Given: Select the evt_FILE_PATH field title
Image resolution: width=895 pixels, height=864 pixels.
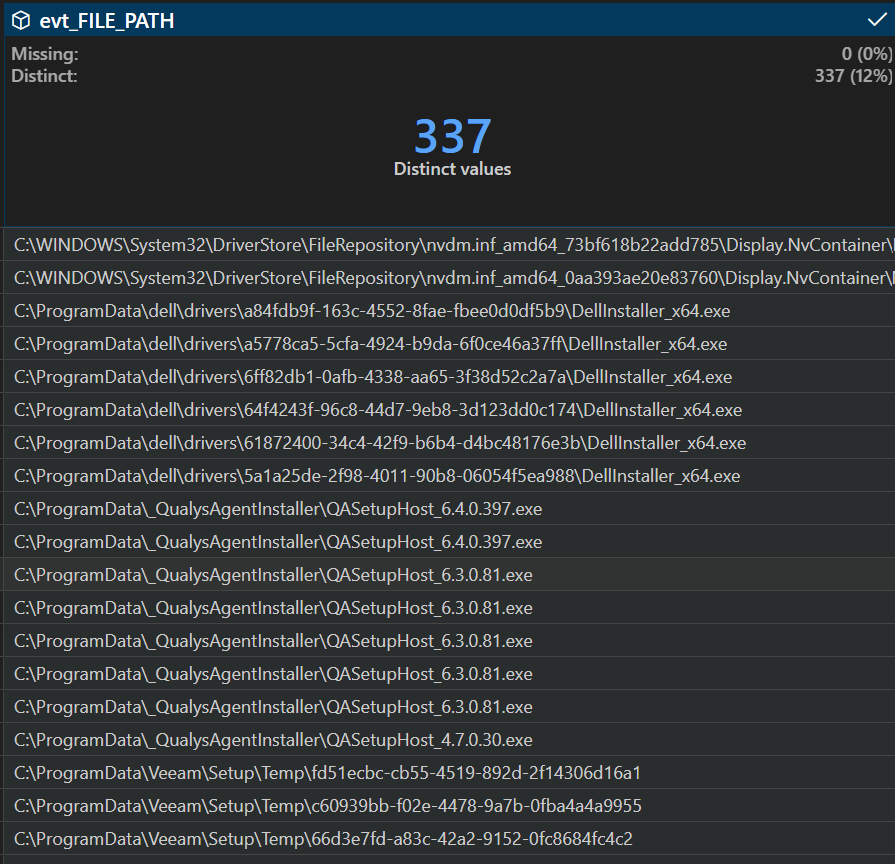Looking at the screenshot, I should point(107,20).
